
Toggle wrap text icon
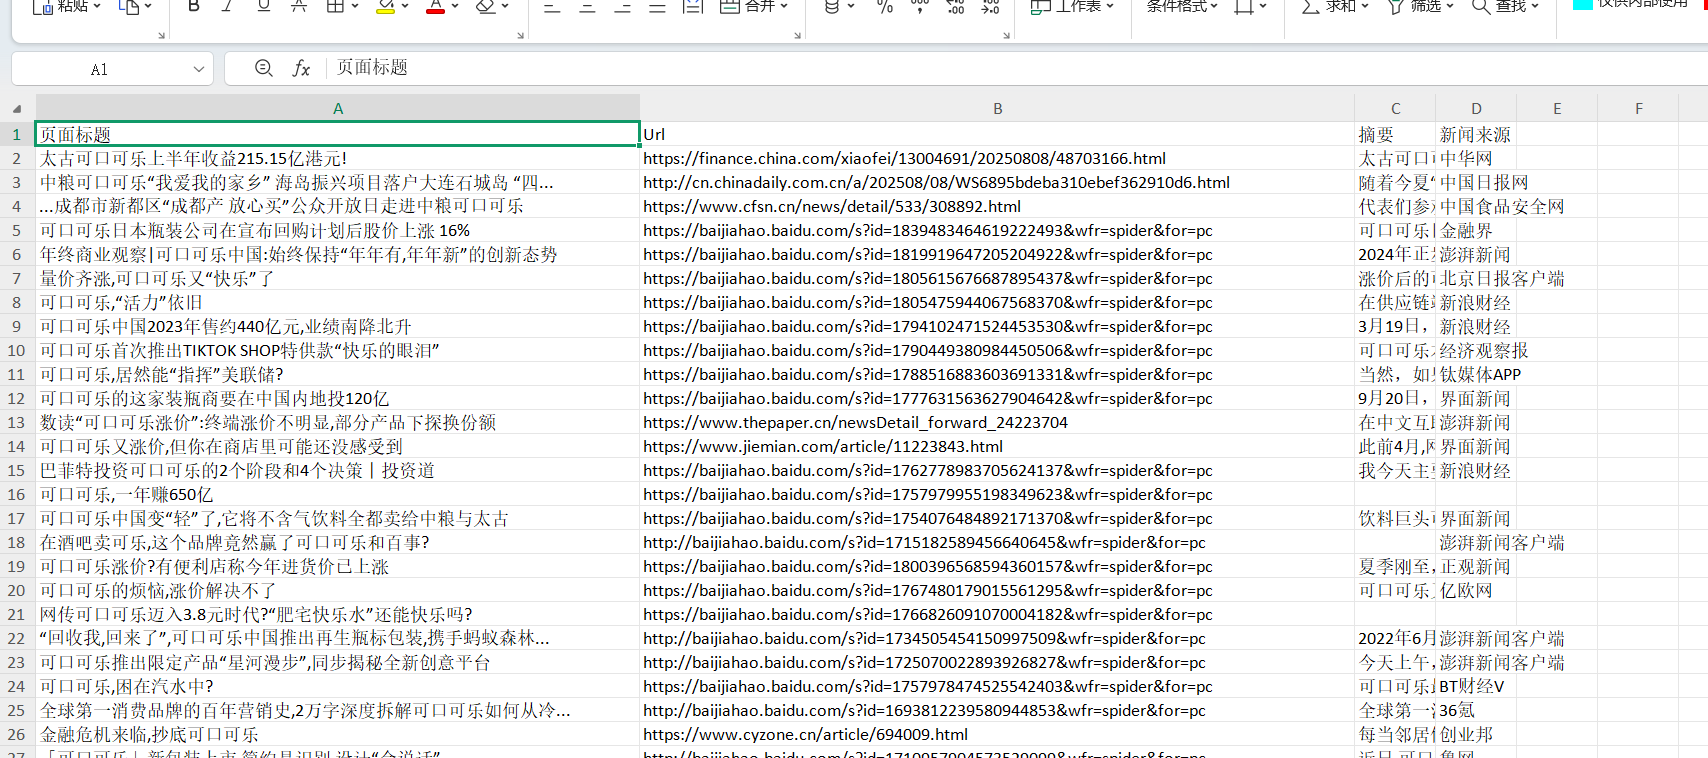[692, 6]
